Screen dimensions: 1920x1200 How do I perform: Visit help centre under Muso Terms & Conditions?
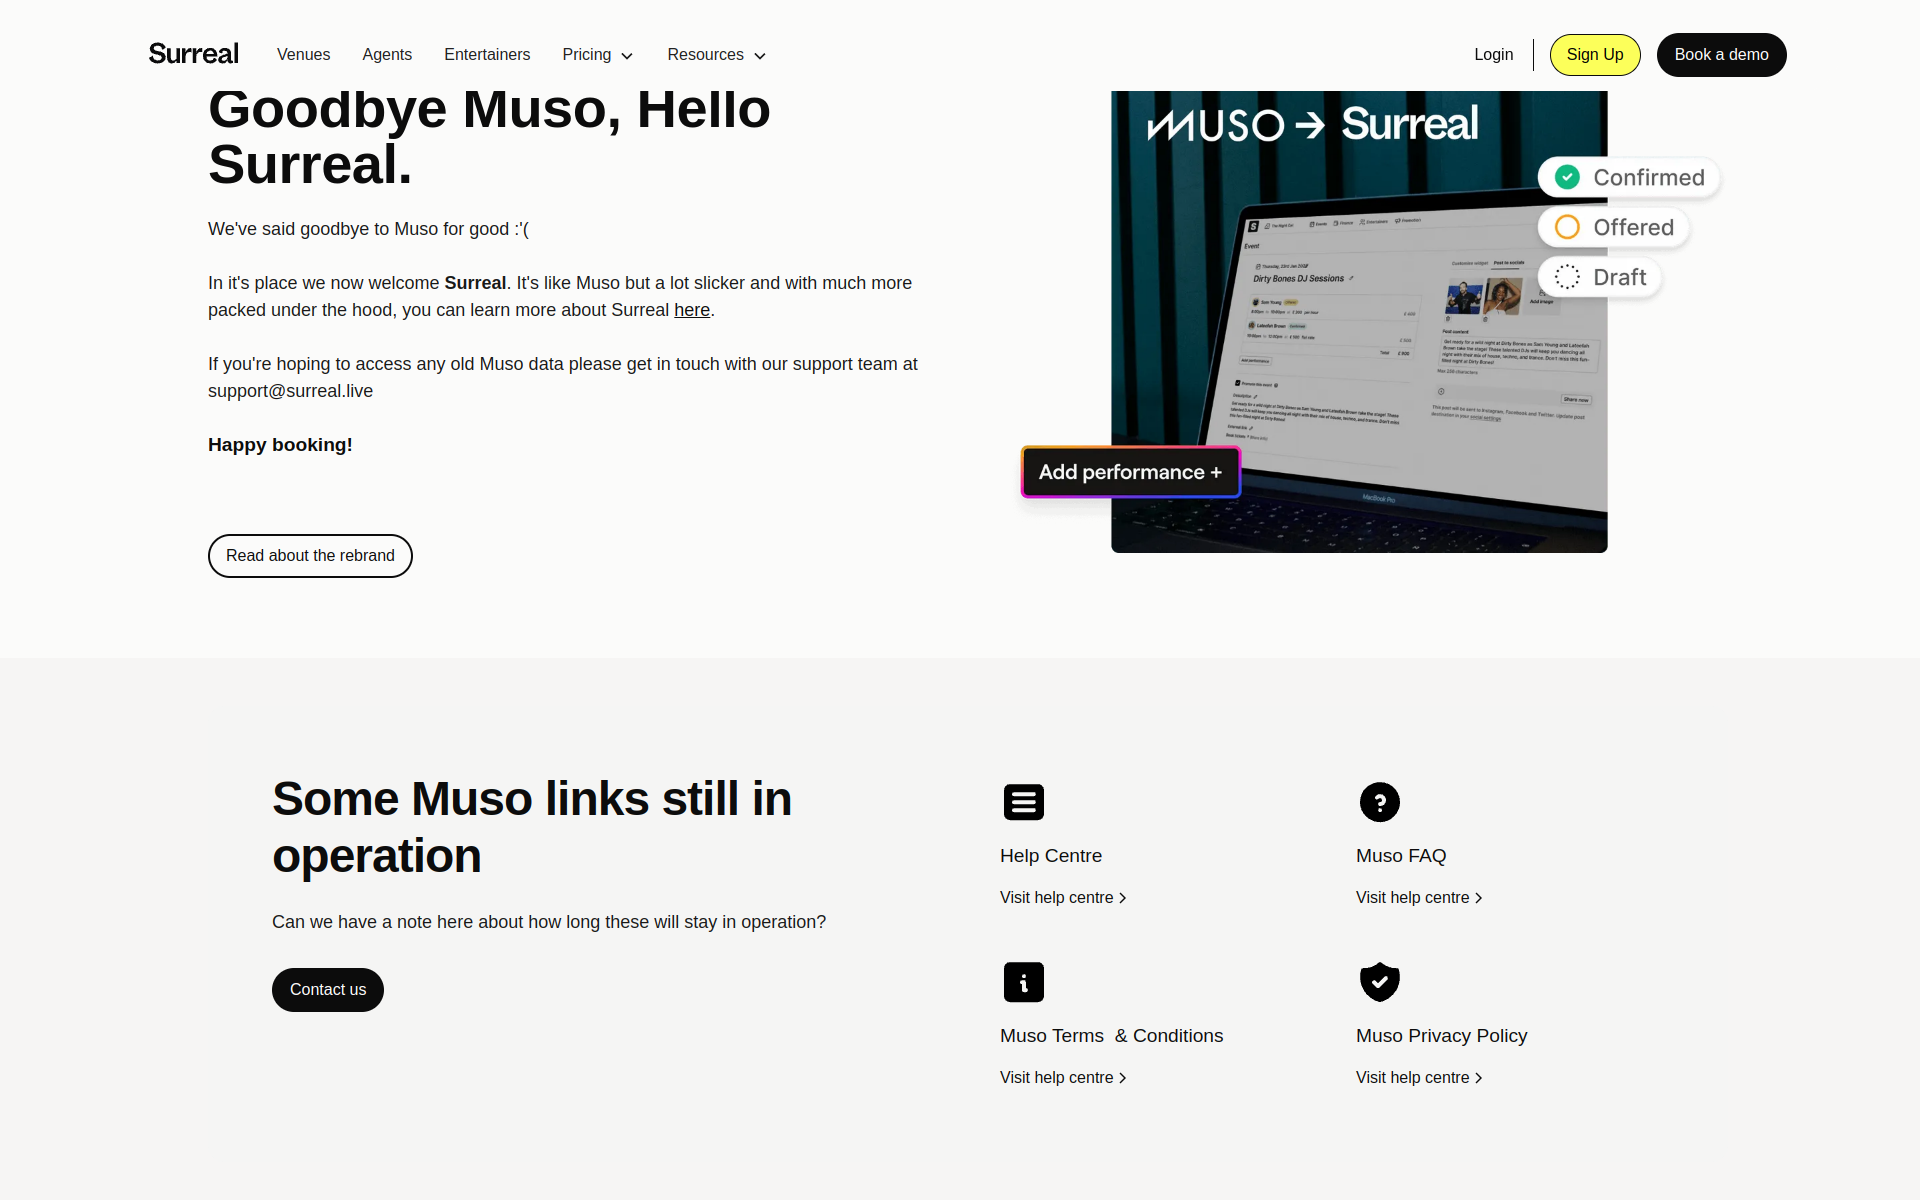[1063, 1078]
